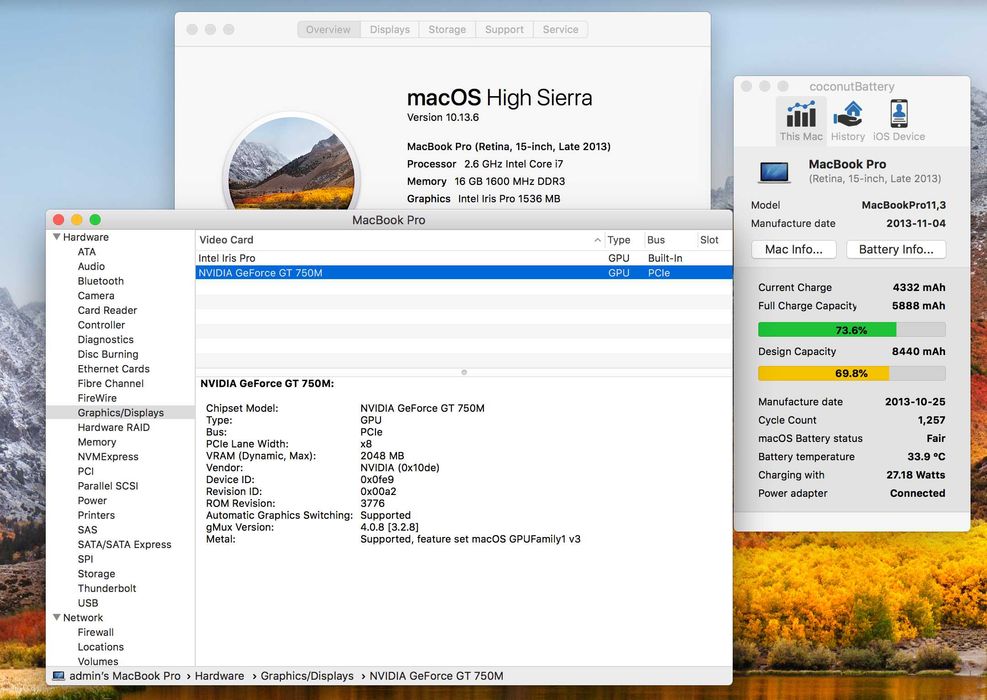Click the MacBook laptop icon in coconutBattery

point(774,172)
